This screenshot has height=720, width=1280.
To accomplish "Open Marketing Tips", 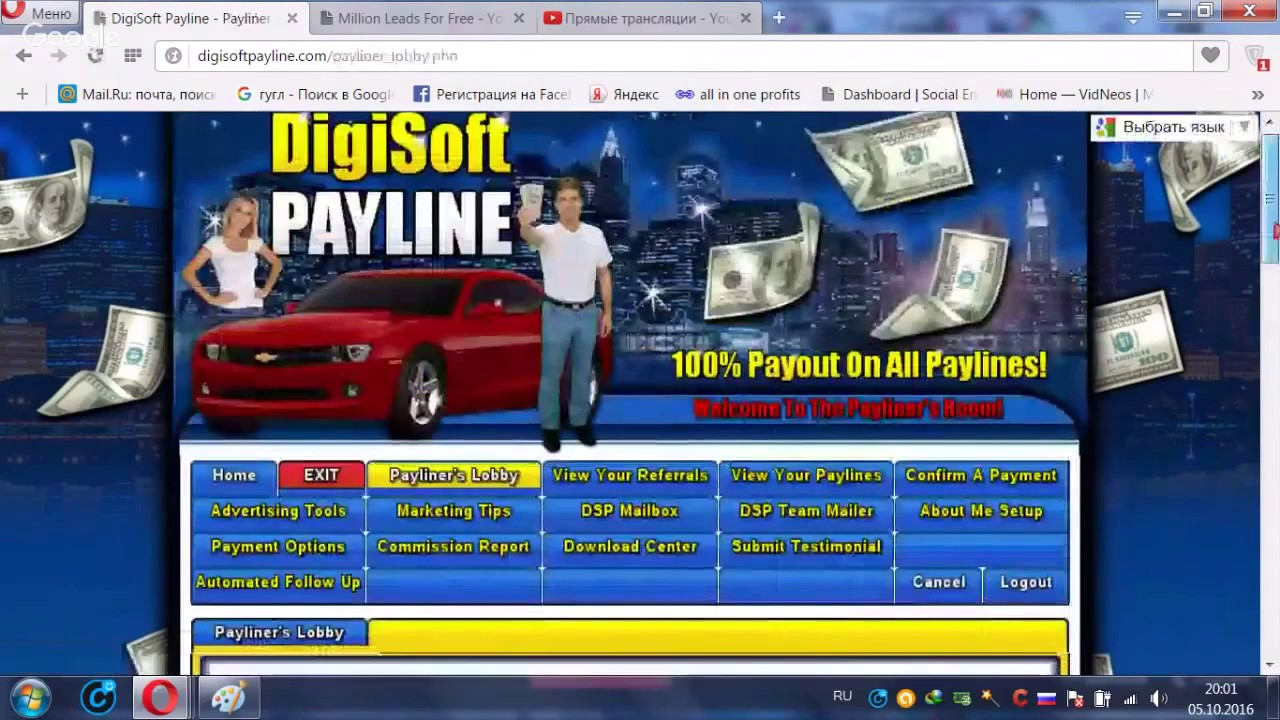I will coord(454,510).
